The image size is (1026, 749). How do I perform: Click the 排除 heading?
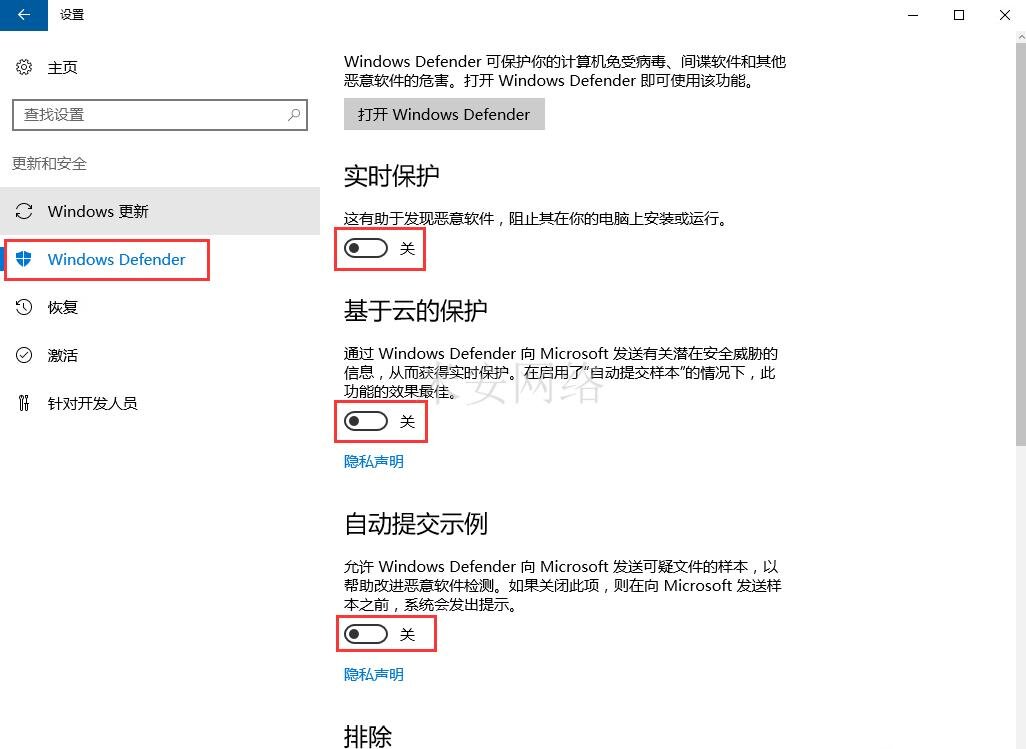click(x=368, y=736)
